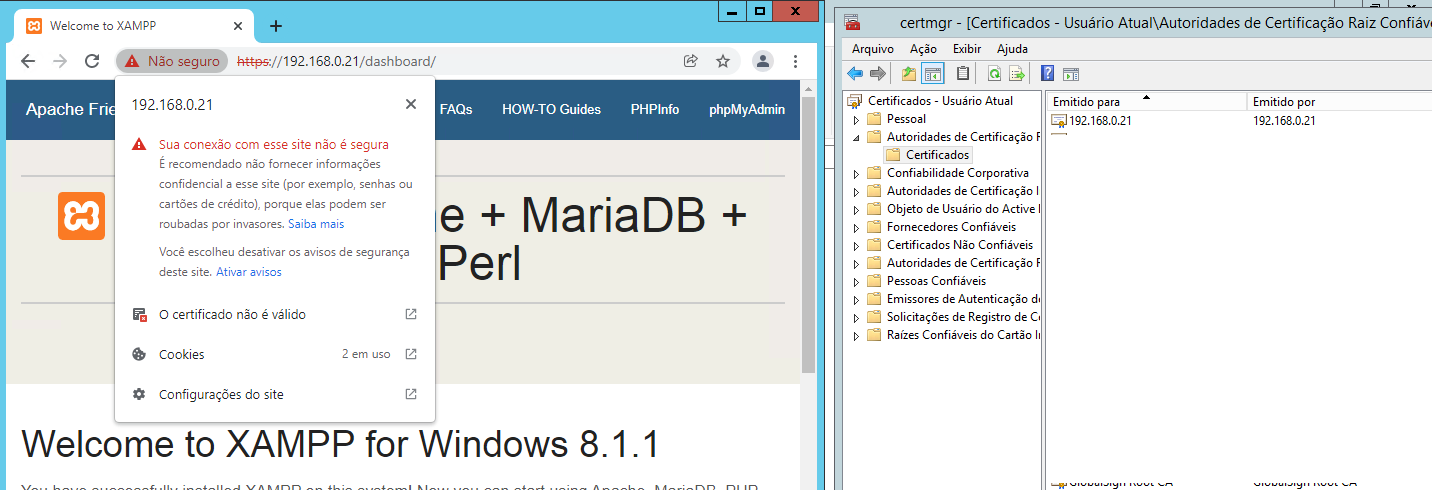The width and height of the screenshot is (1432, 490).
Task: Open Configurações do site entry
Action: point(275,394)
